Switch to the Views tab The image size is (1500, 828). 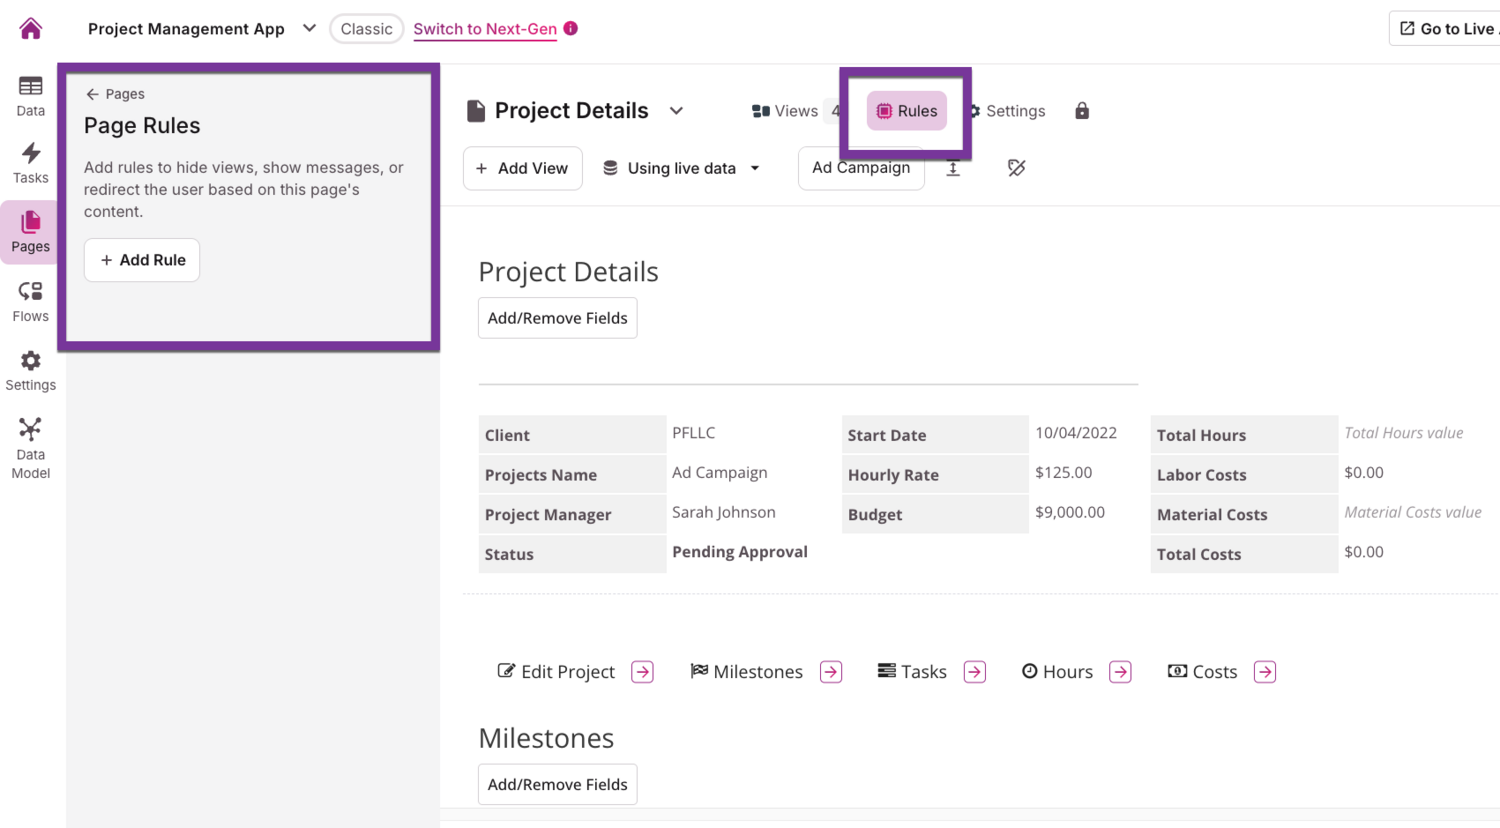point(786,111)
